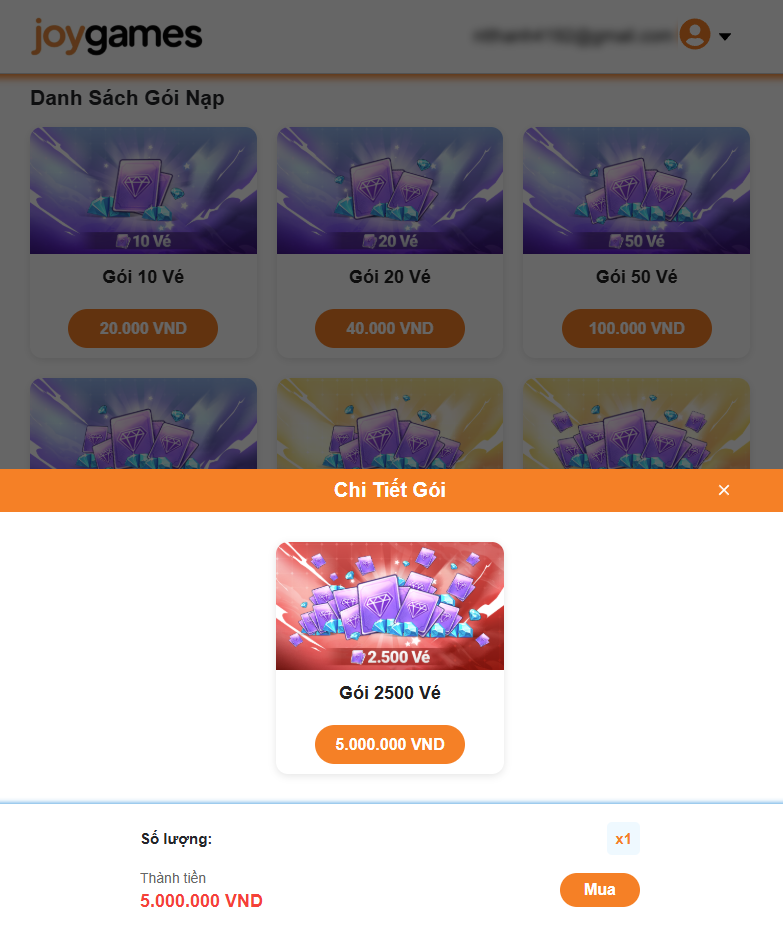Click the Gói 50 Vé title

[637, 277]
